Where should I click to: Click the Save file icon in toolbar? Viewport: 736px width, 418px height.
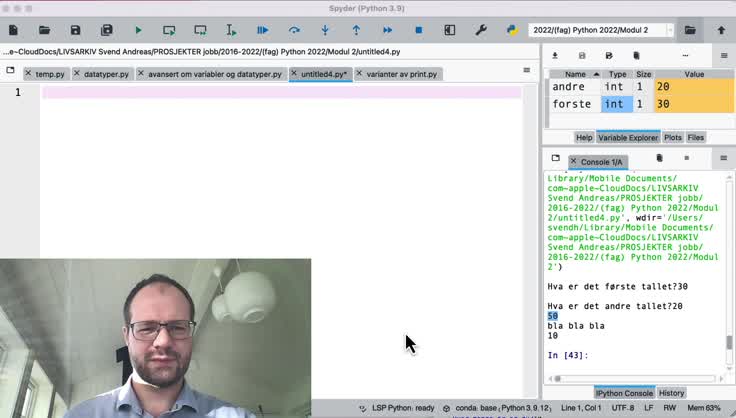click(x=75, y=31)
